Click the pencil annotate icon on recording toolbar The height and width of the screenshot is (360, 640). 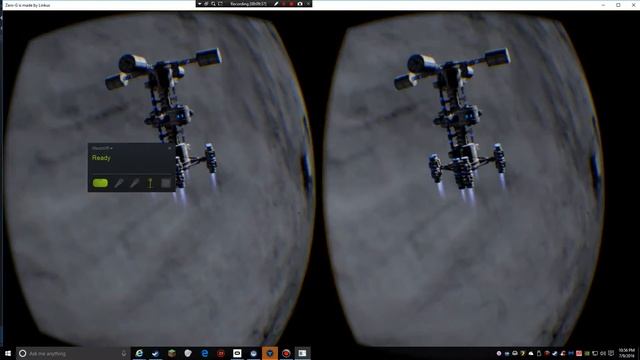click(x=276, y=4)
